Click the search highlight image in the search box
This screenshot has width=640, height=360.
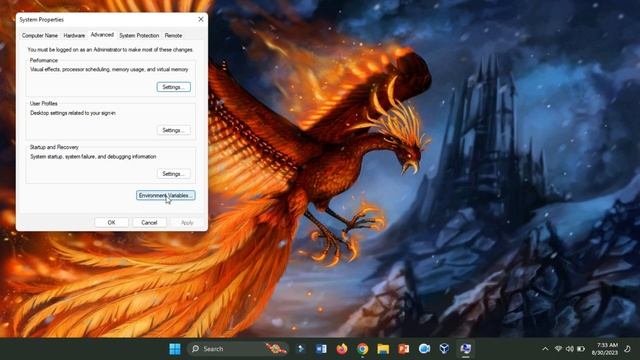(276, 349)
